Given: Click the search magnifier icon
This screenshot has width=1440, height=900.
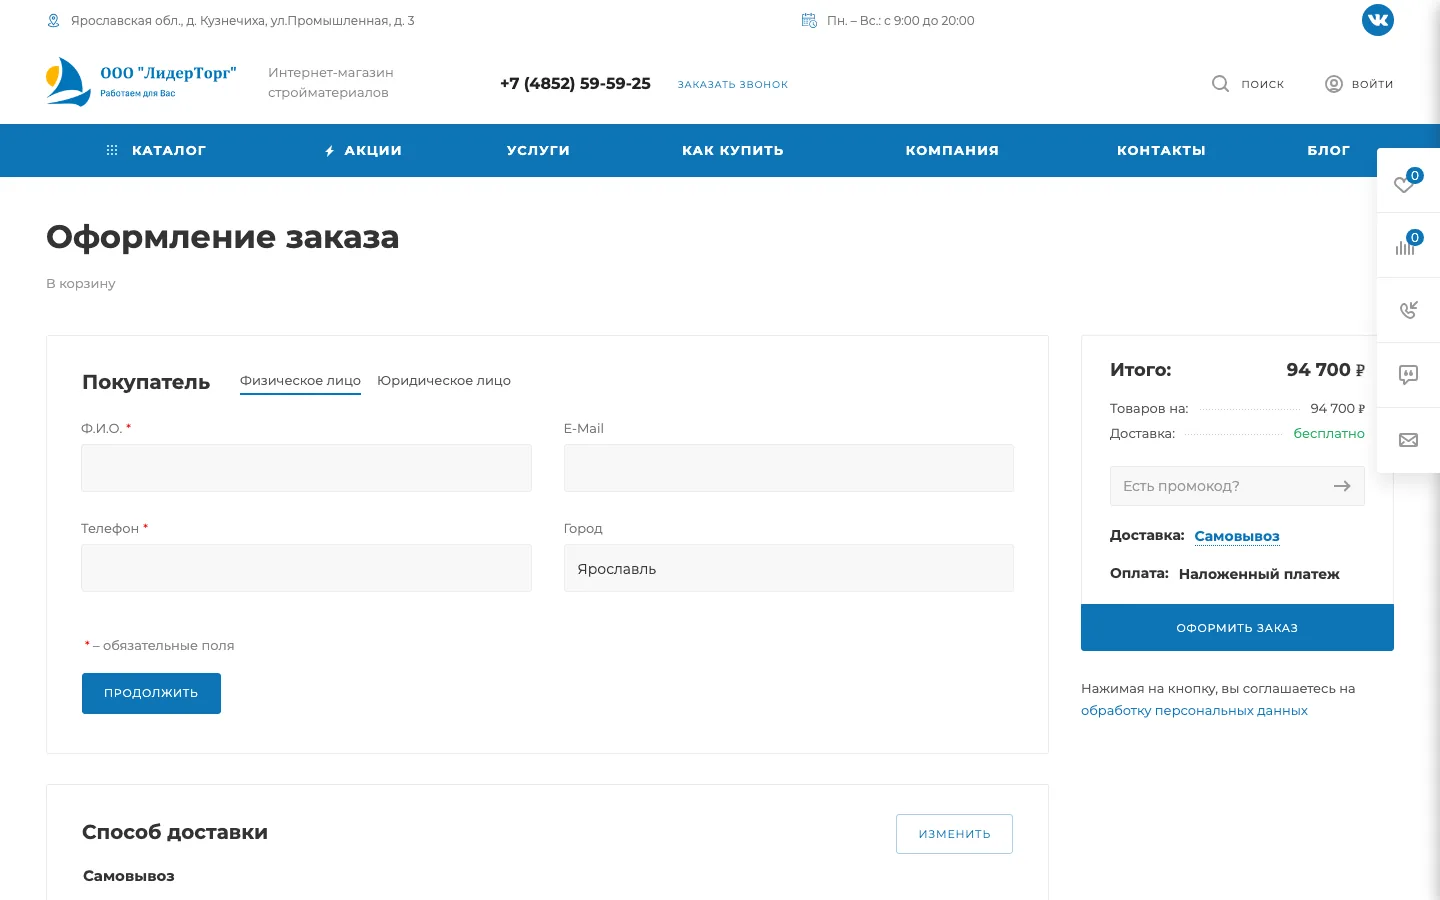Looking at the screenshot, I should tap(1220, 84).
